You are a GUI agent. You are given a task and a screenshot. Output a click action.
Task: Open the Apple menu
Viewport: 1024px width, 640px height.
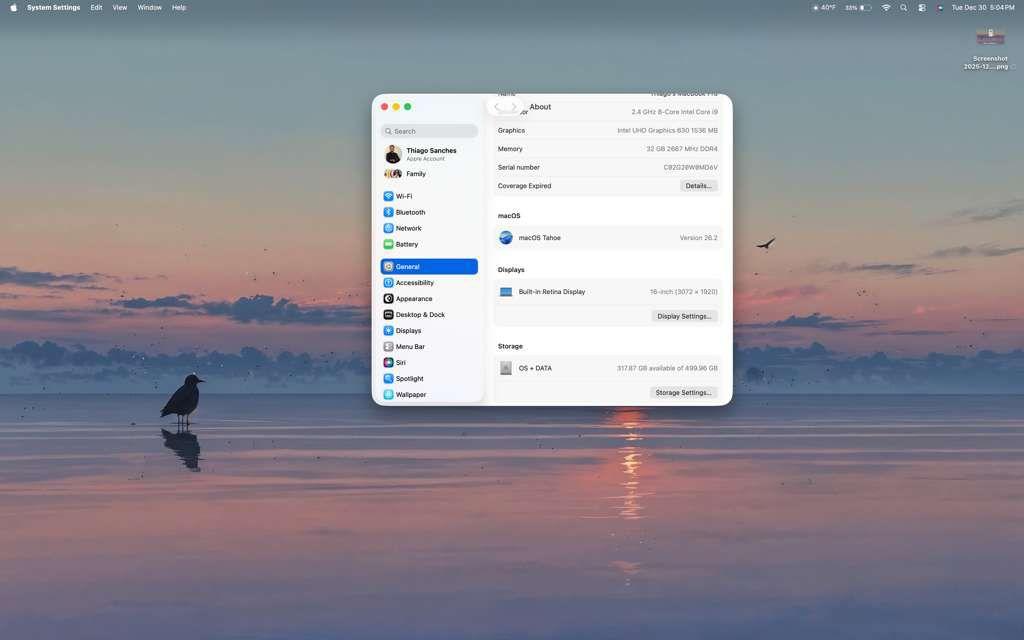(x=13, y=7)
